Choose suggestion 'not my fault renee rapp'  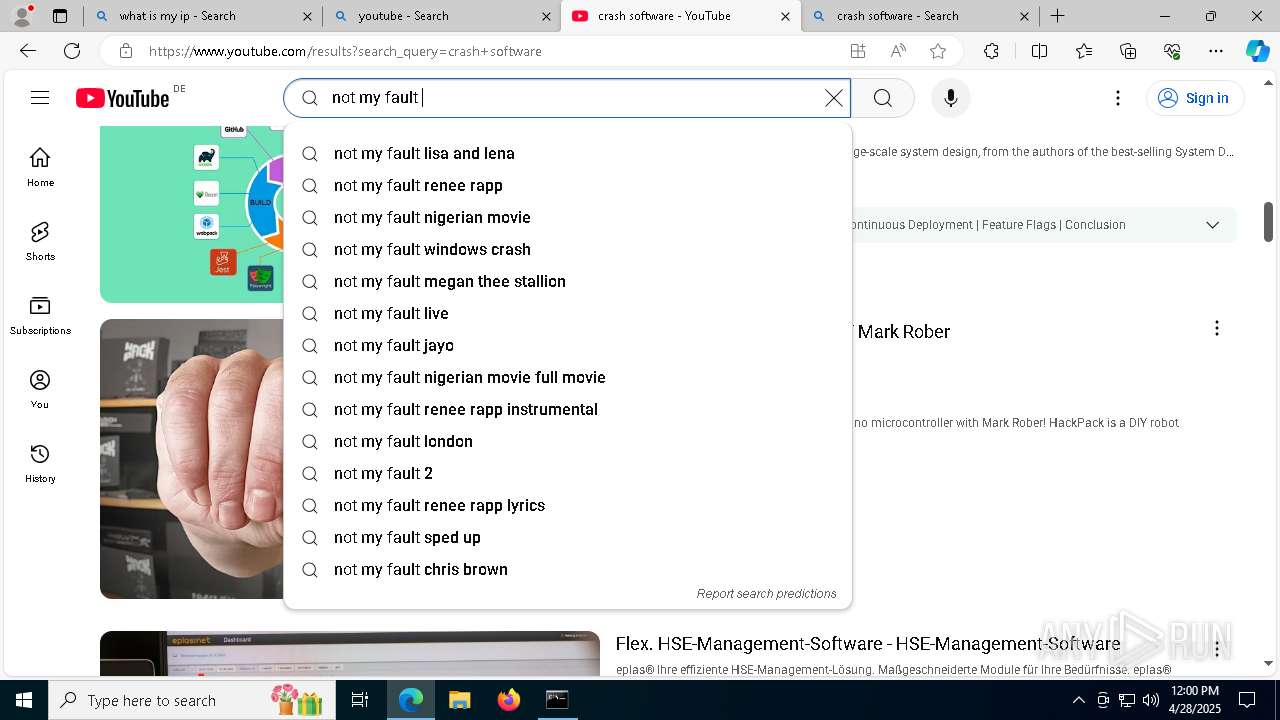point(568,185)
